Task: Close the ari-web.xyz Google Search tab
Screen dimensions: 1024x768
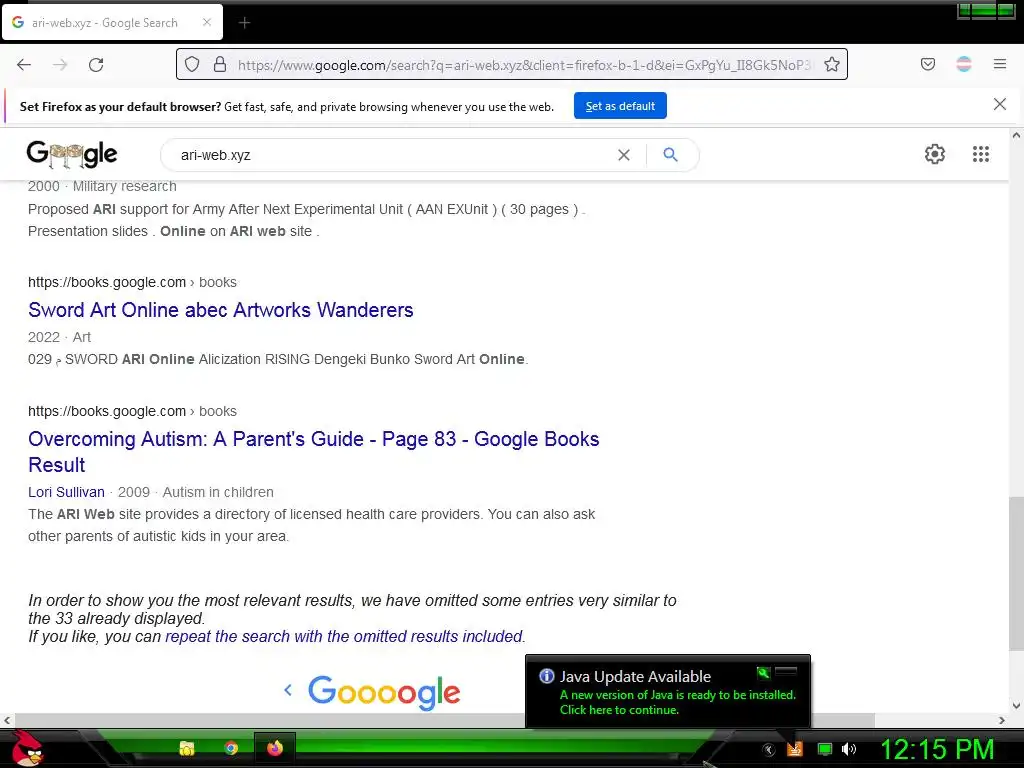Action: click(x=207, y=22)
